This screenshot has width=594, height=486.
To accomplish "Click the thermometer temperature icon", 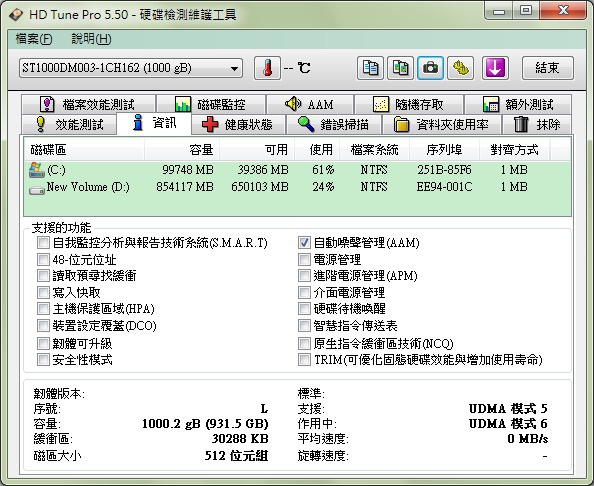I will pos(267,68).
